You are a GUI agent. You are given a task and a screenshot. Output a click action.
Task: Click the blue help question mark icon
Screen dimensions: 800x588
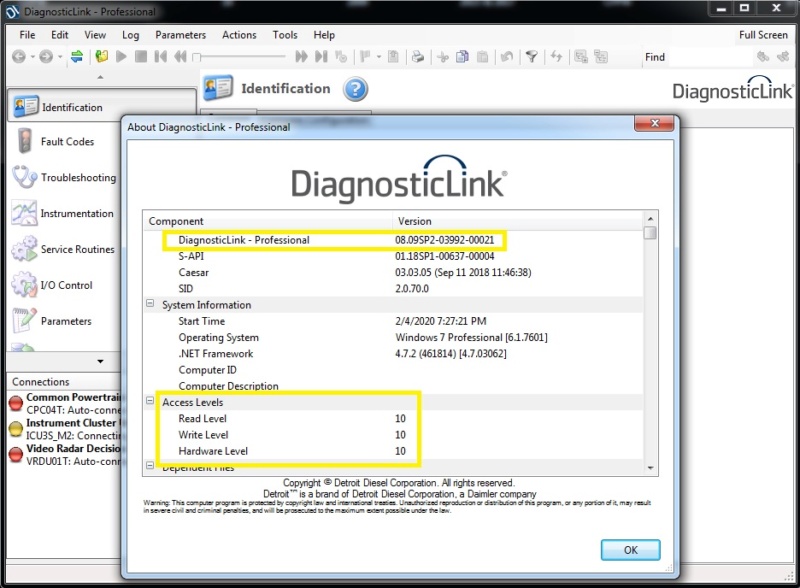click(355, 89)
